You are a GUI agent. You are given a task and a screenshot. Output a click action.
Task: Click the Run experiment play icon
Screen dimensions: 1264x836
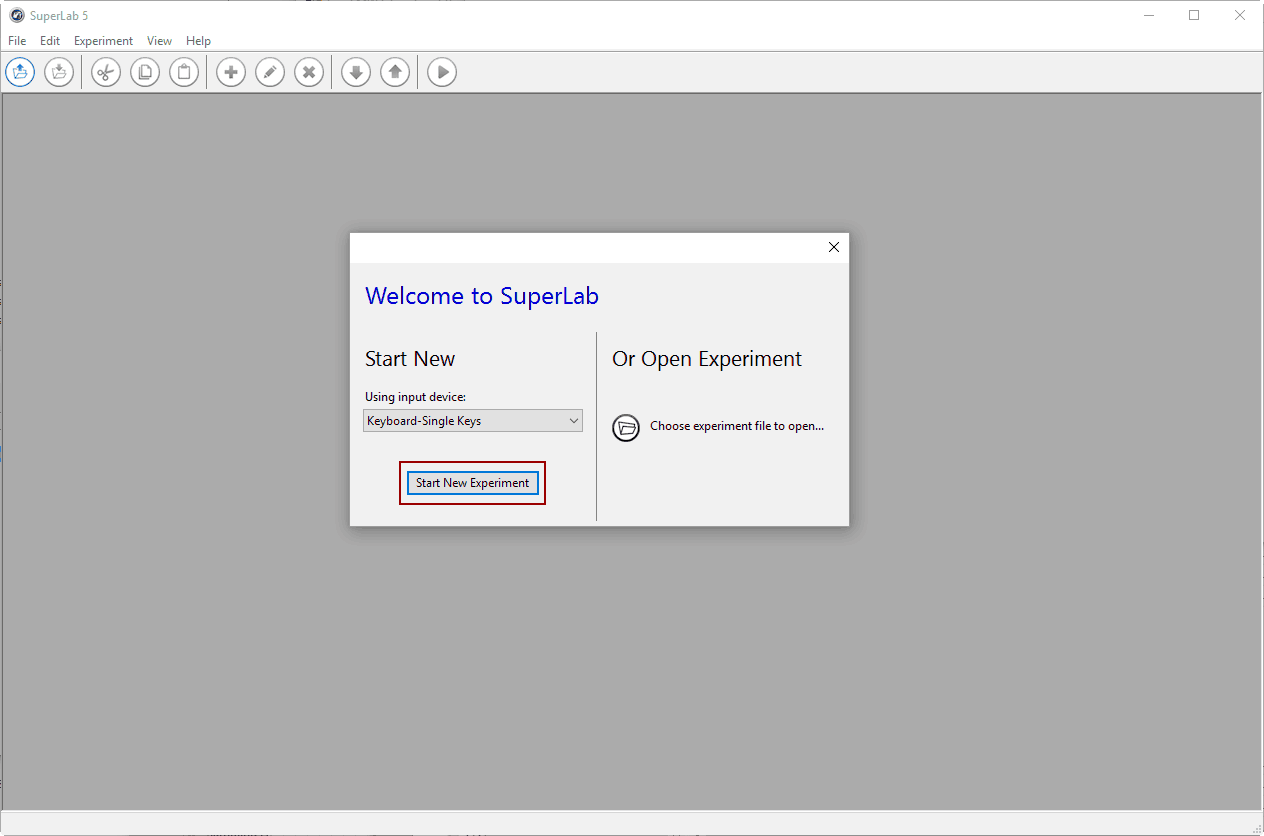[x=442, y=72]
